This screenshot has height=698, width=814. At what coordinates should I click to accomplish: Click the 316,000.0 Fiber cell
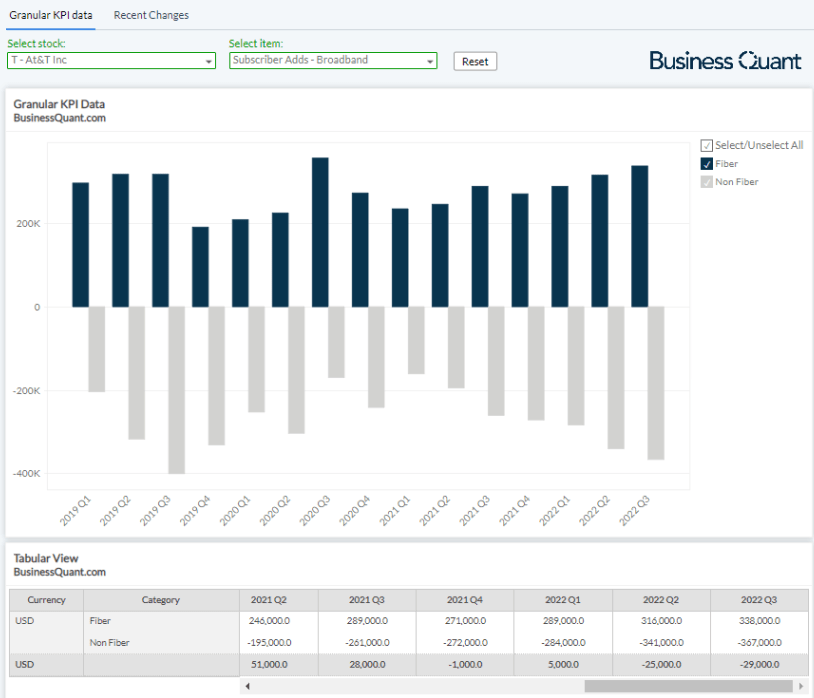(661, 621)
